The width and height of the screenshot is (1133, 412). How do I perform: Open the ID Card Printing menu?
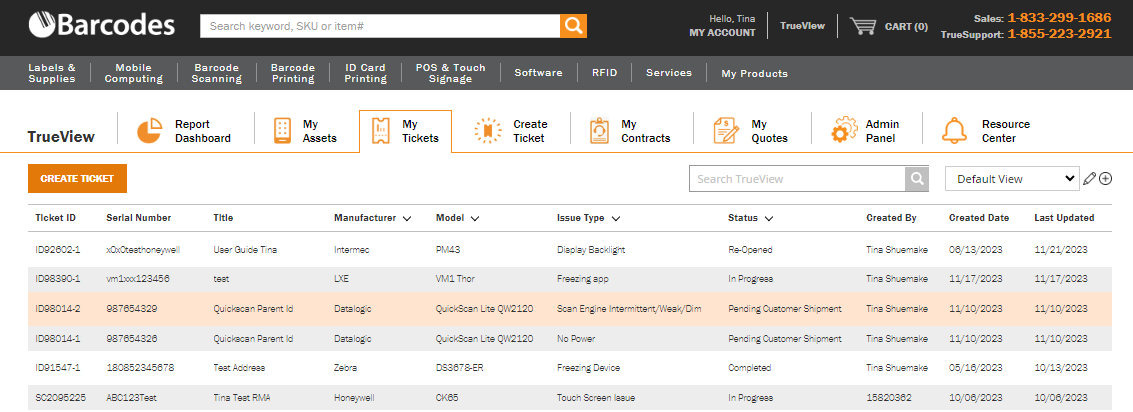coord(365,73)
